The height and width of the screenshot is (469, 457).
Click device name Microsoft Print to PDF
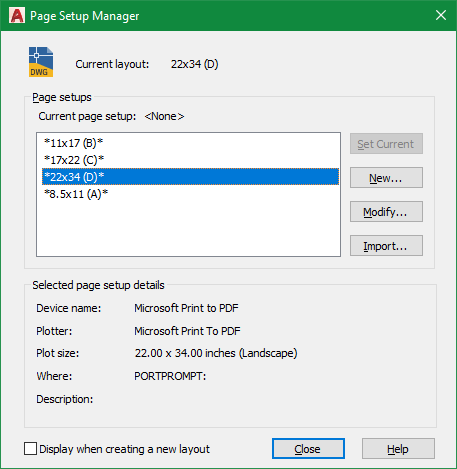[186, 308]
